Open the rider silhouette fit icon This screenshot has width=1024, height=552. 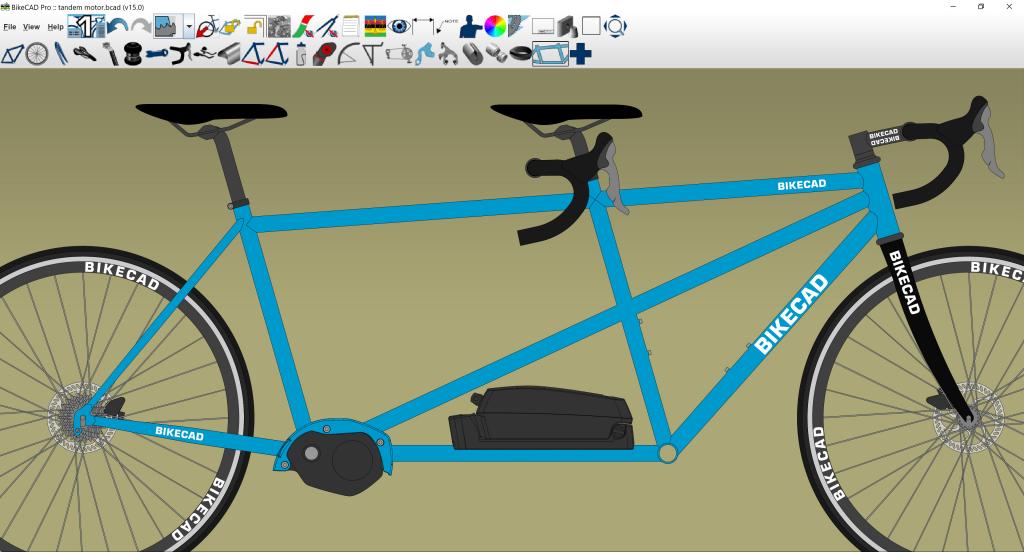[470, 27]
